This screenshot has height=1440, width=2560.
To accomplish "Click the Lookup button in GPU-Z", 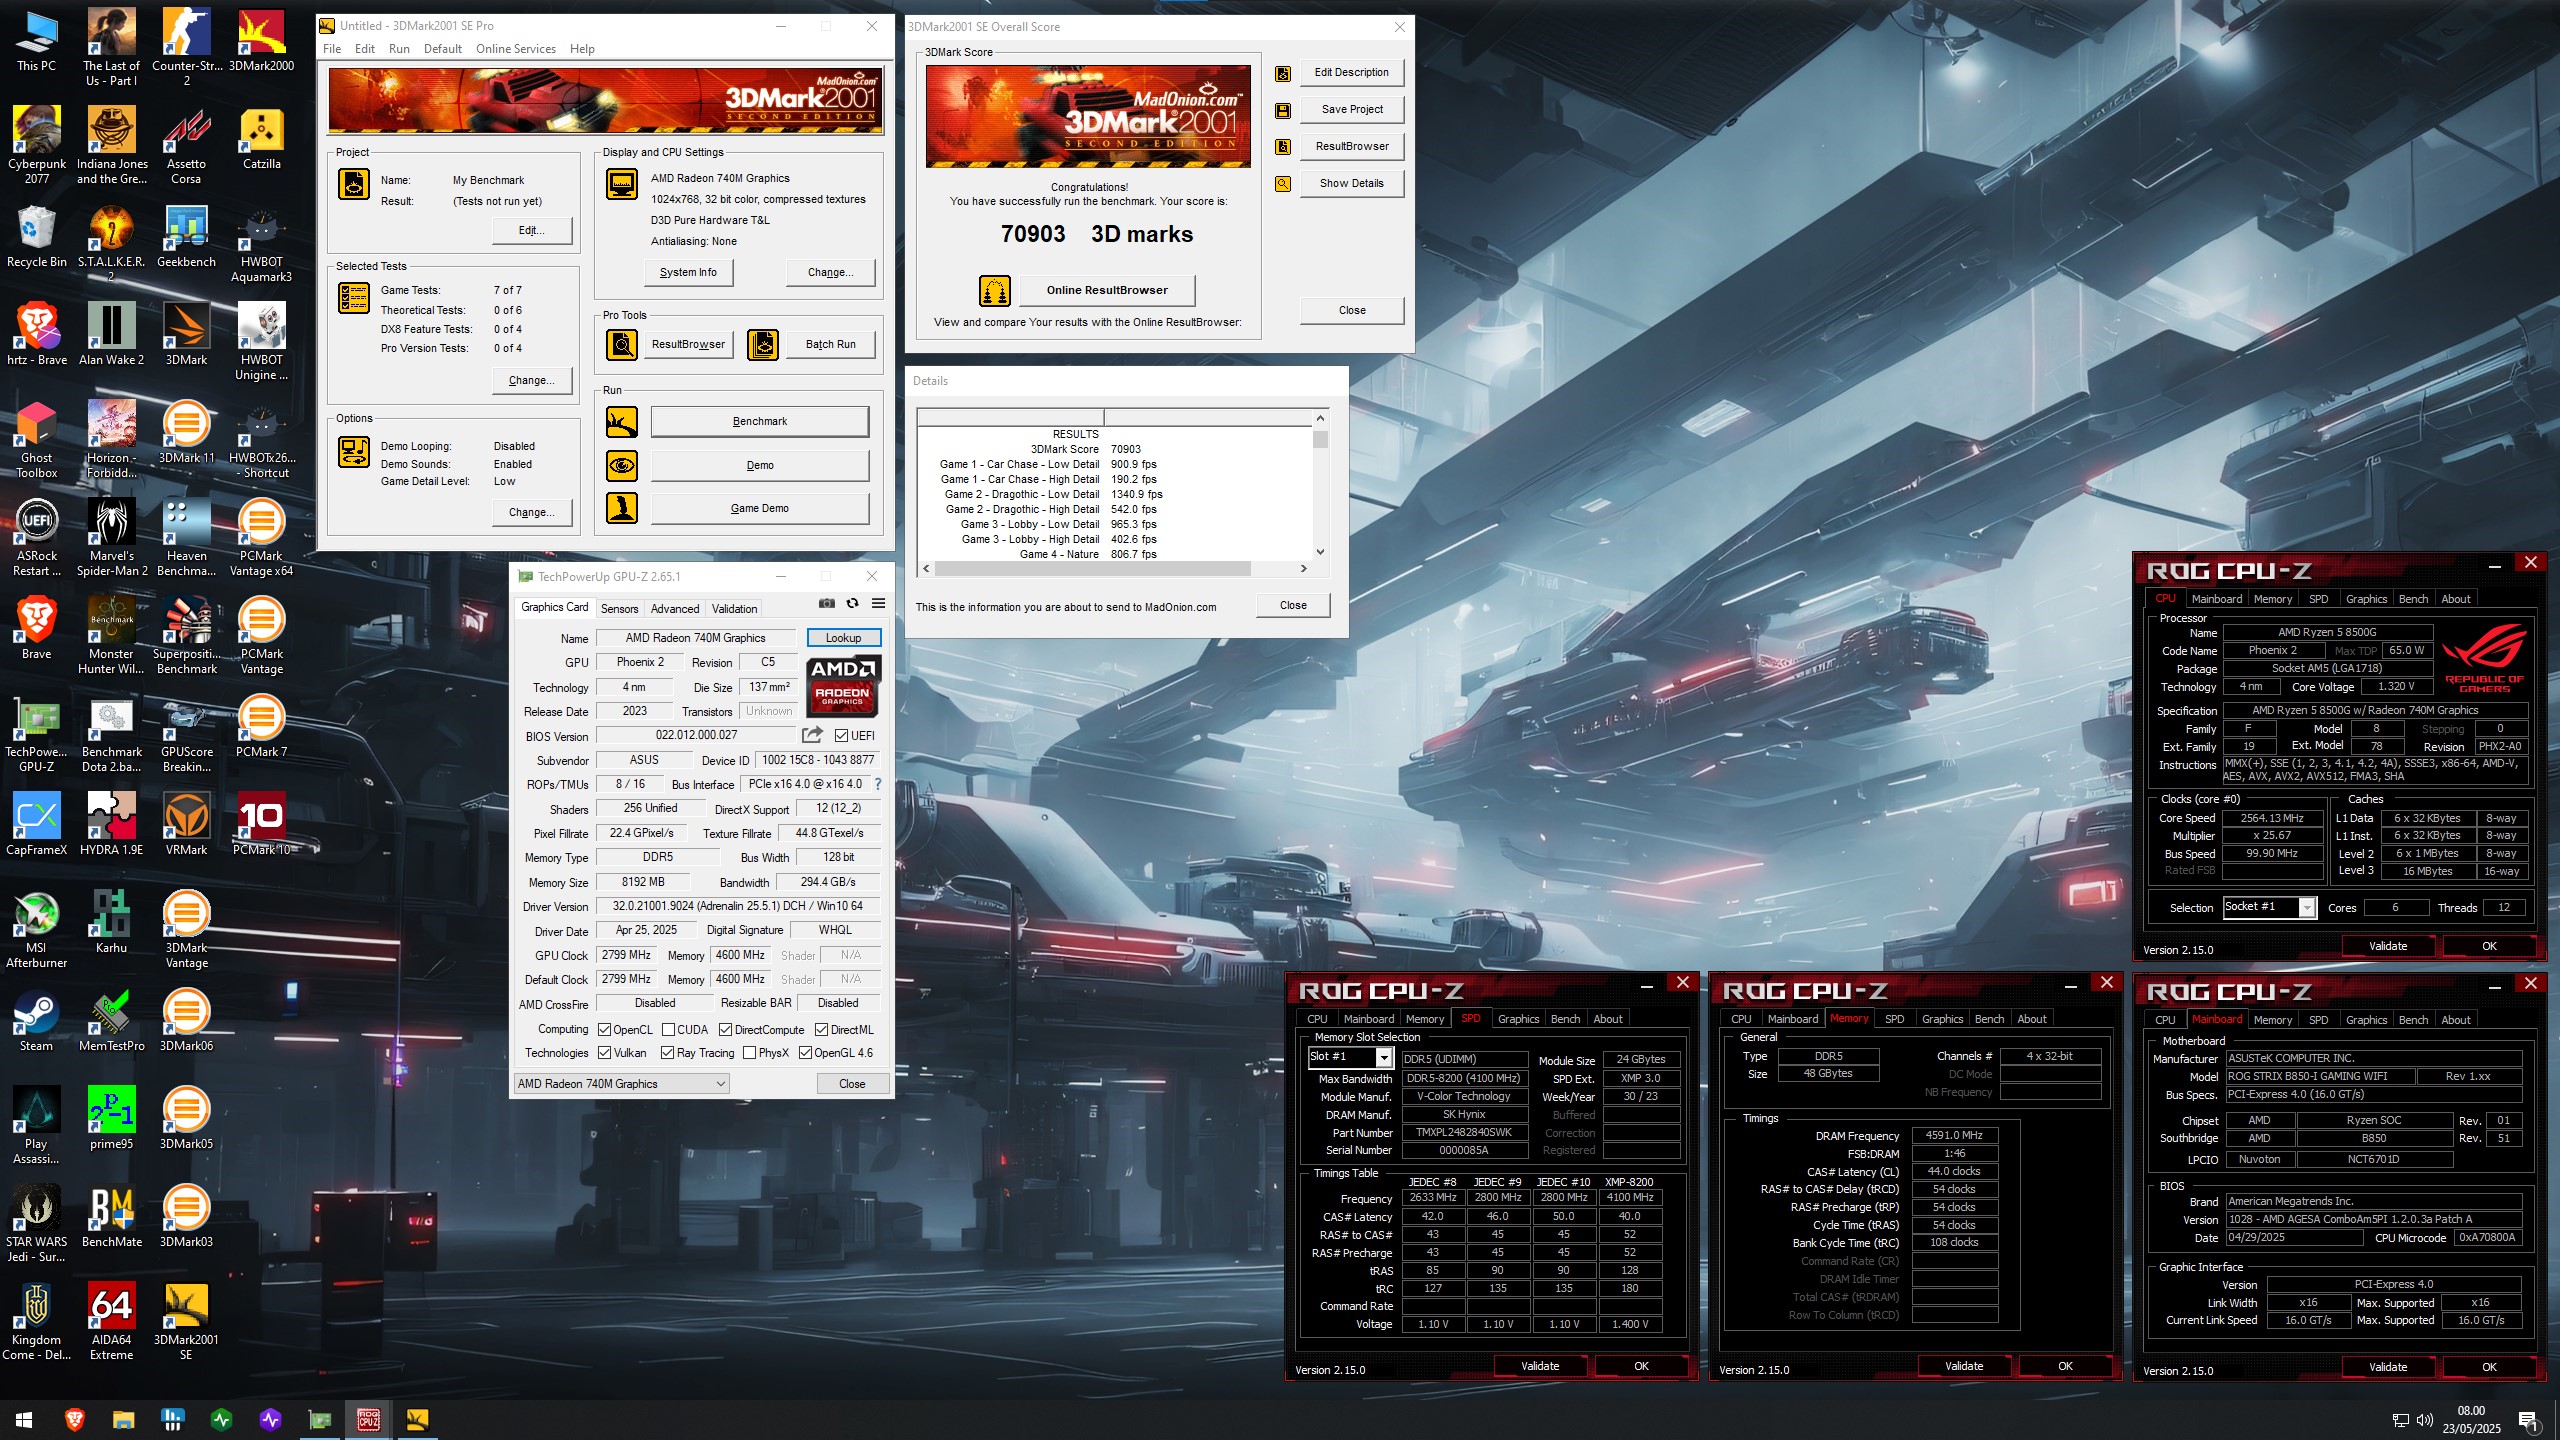I will tap(843, 638).
